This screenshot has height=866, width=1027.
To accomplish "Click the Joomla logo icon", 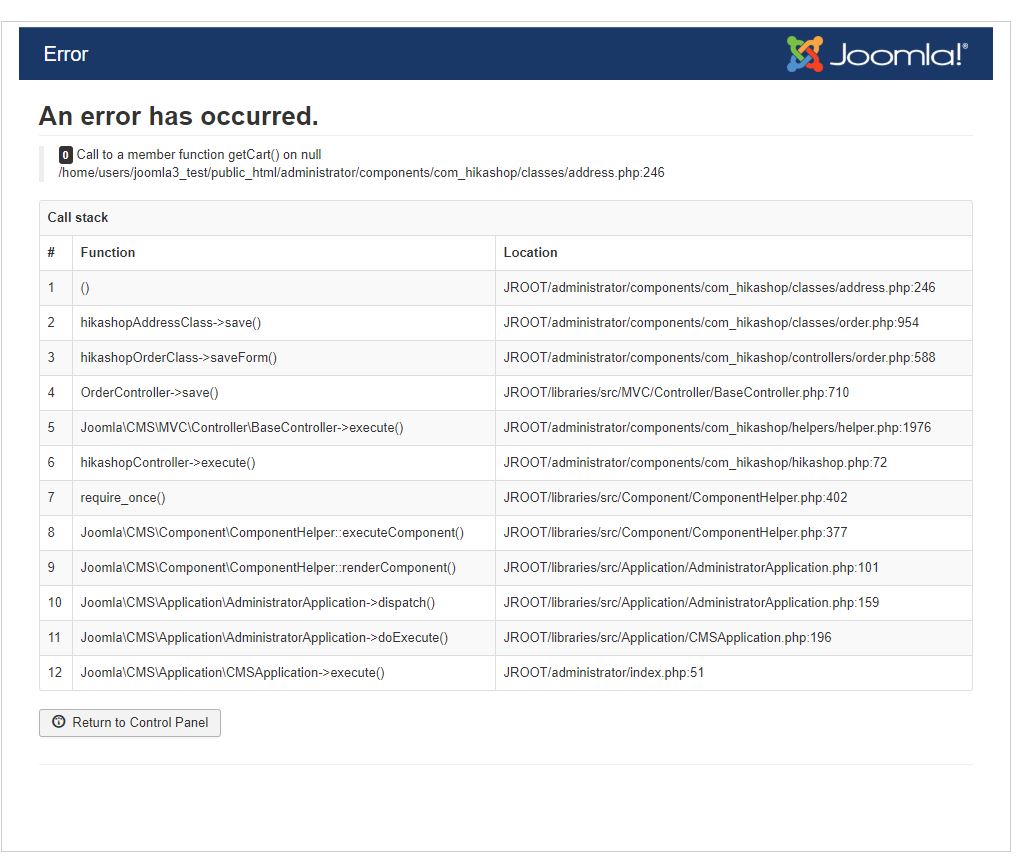I will click(804, 54).
